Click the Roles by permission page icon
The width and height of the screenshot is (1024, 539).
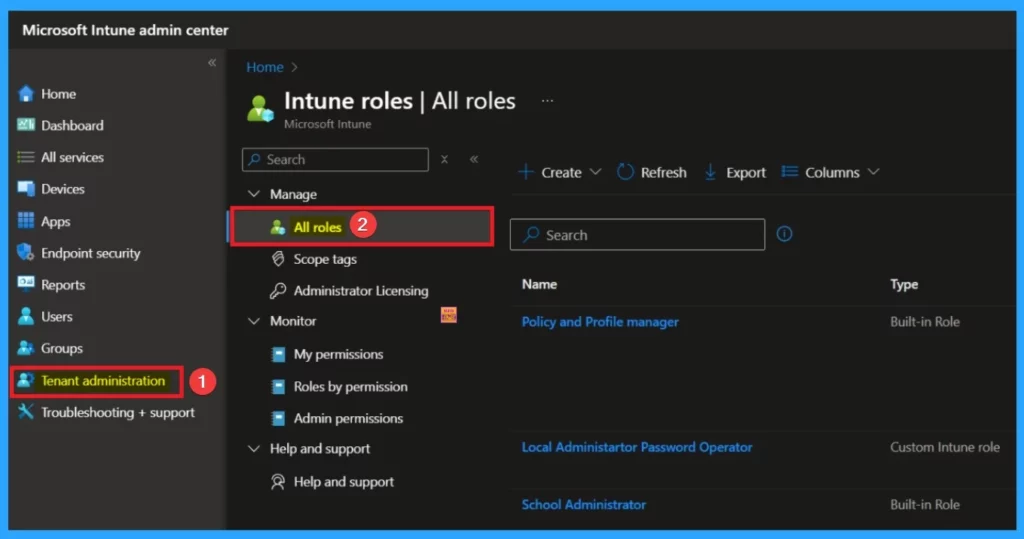click(278, 386)
